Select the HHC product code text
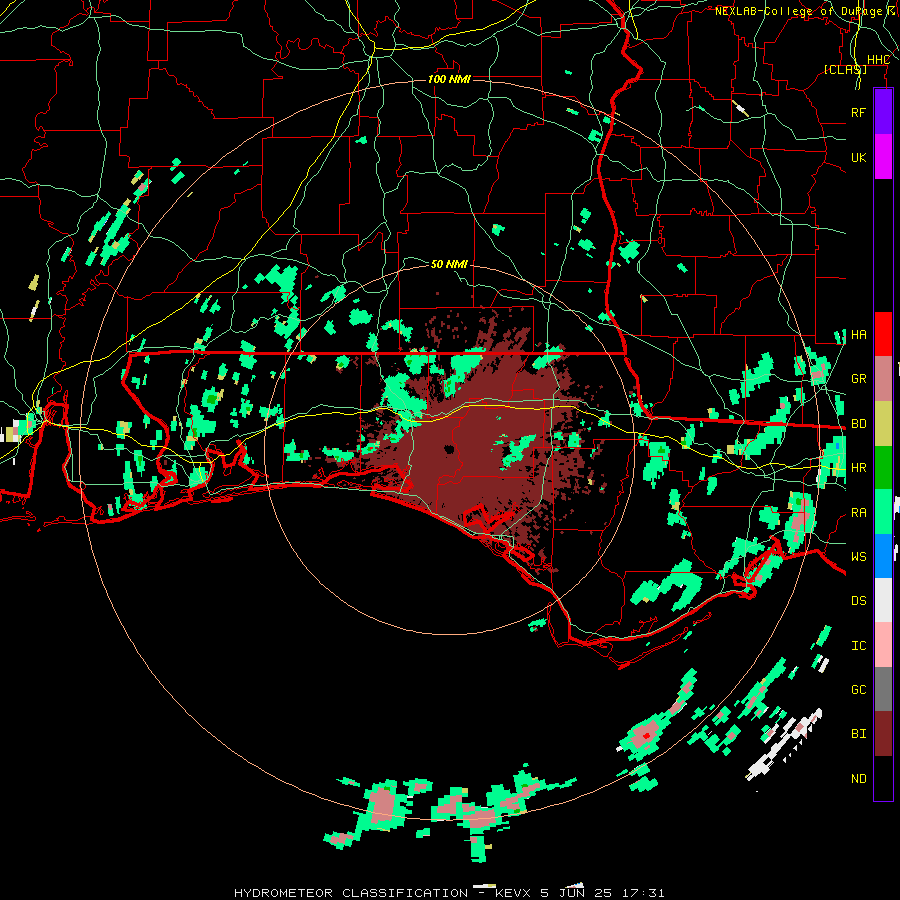Screen dimensions: 900x900 coord(878,60)
